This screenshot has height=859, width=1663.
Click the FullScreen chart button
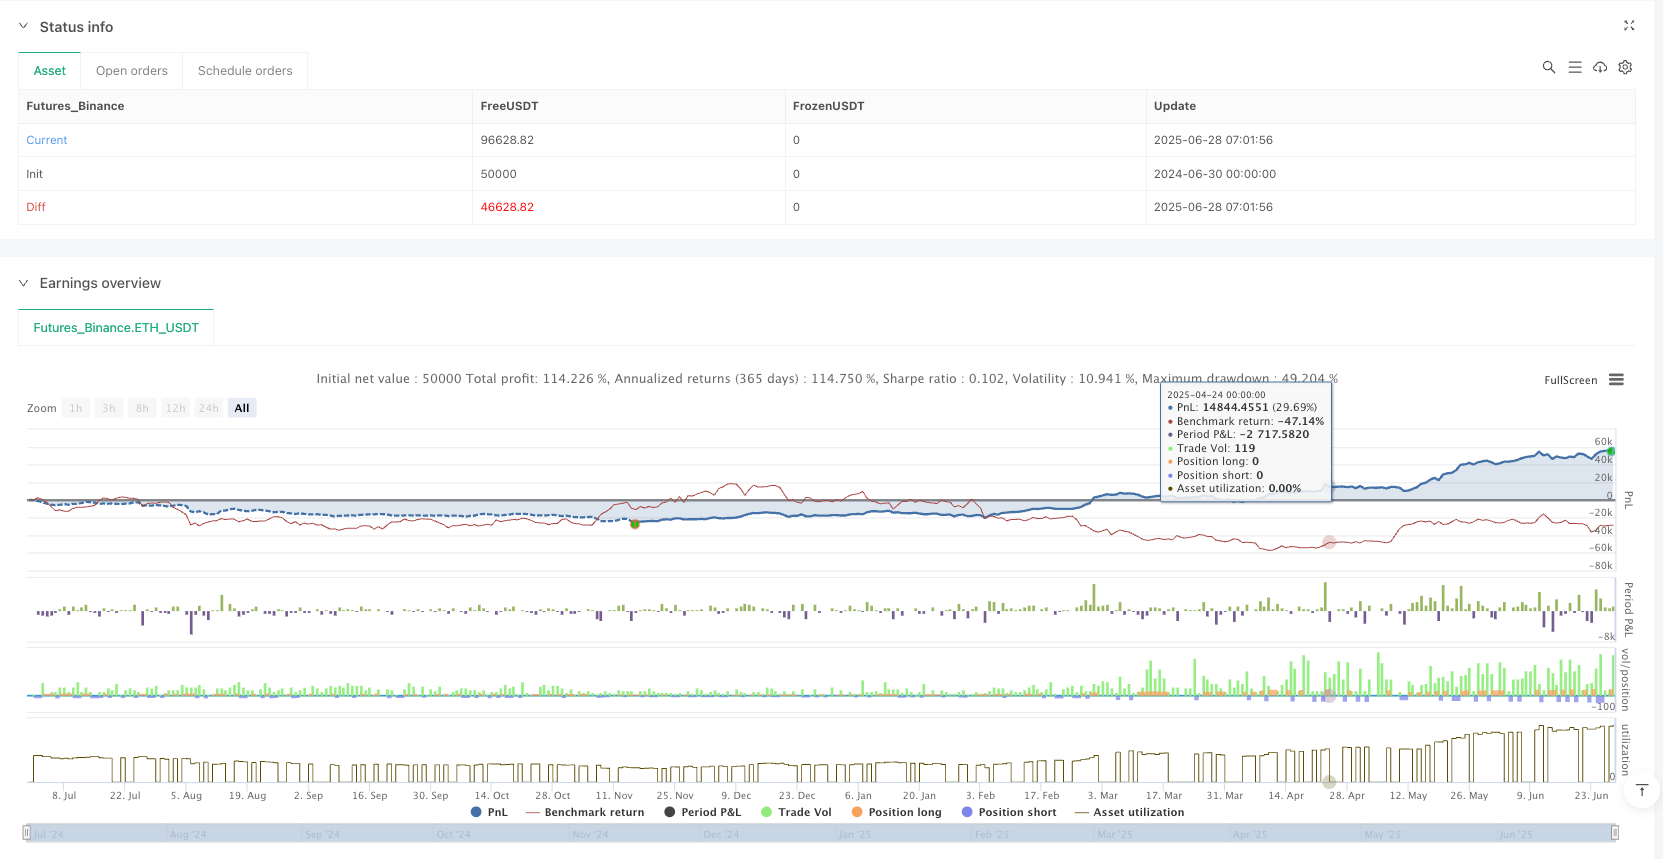[x=1570, y=380]
